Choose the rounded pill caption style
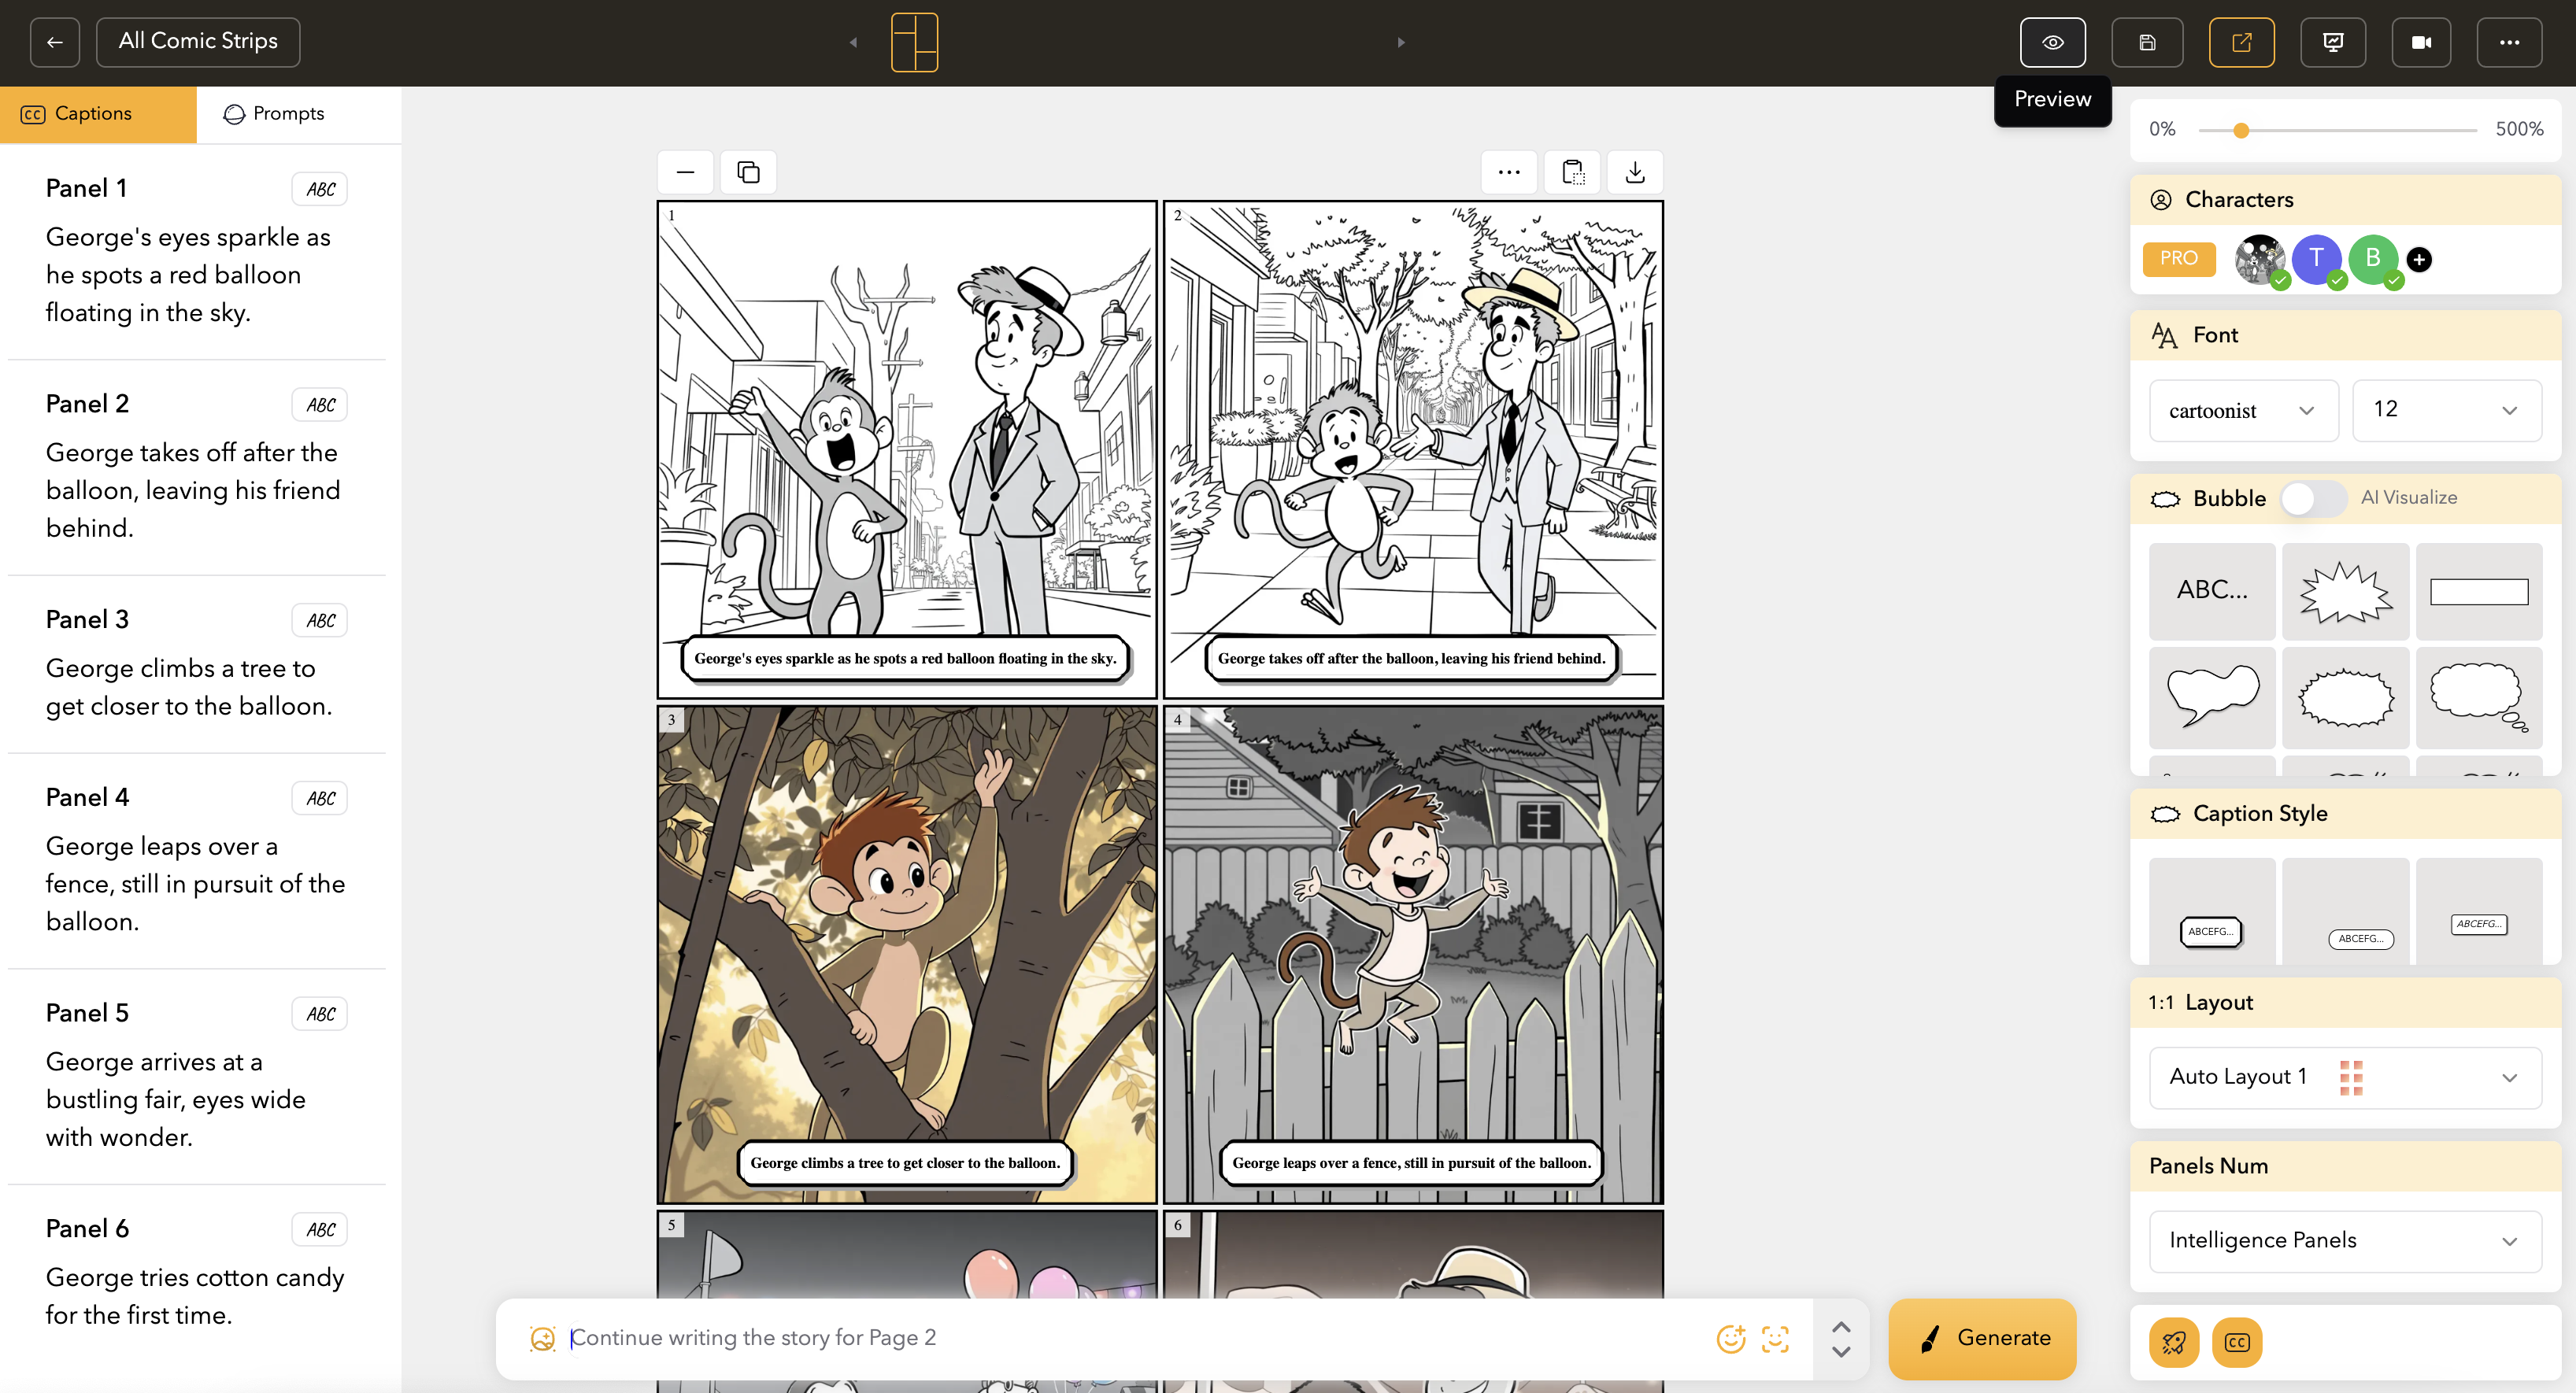 point(2345,912)
